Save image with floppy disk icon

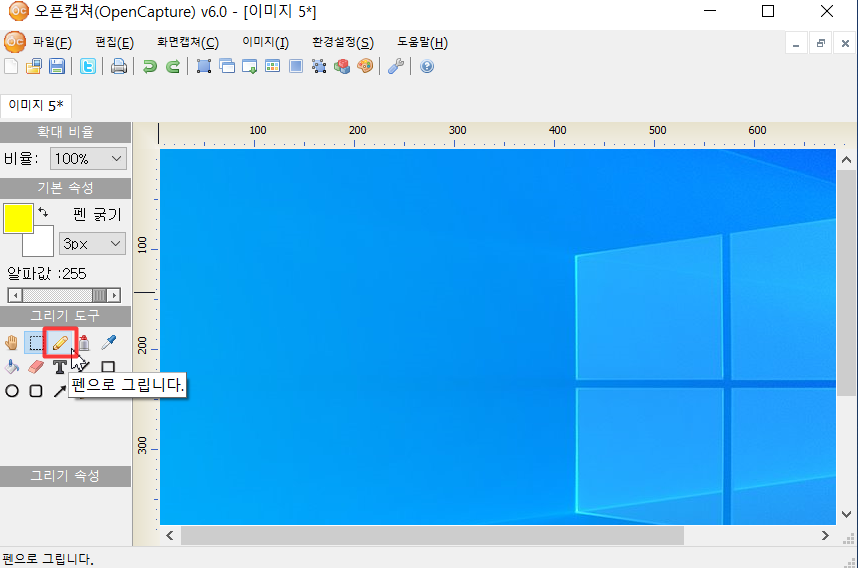coord(57,66)
